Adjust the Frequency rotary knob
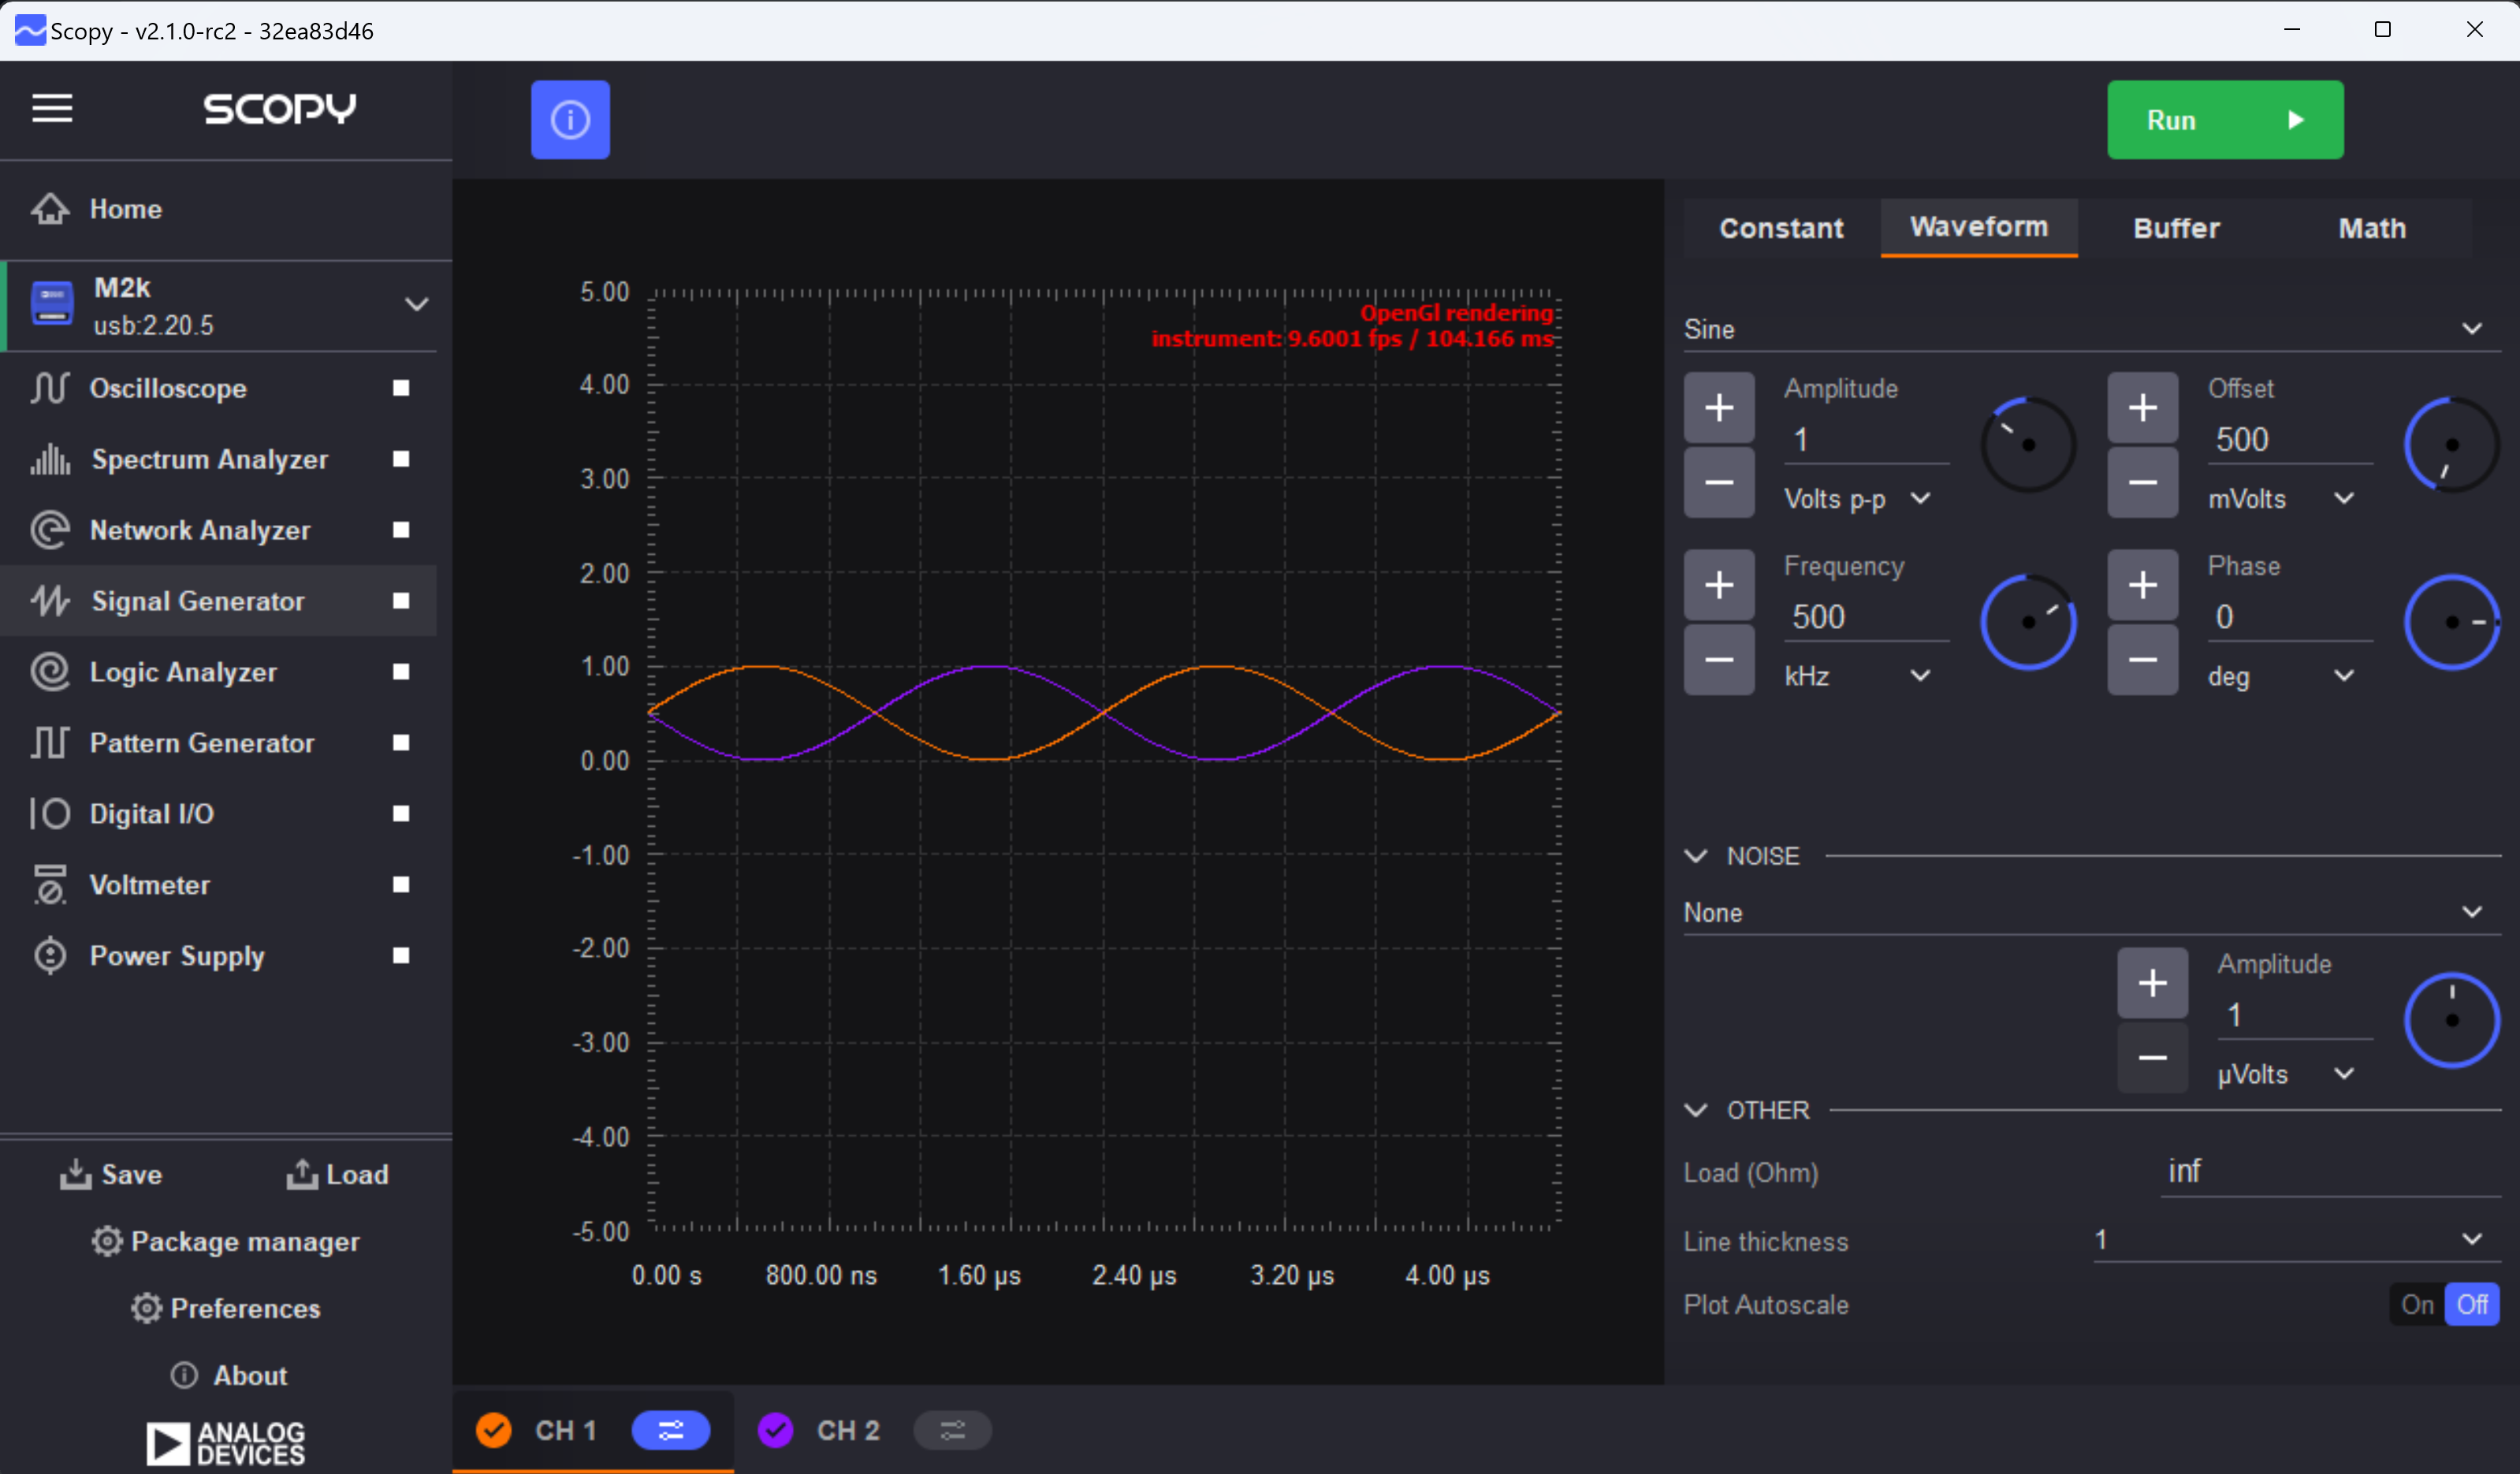The image size is (2520, 1474). (2028, 622)
